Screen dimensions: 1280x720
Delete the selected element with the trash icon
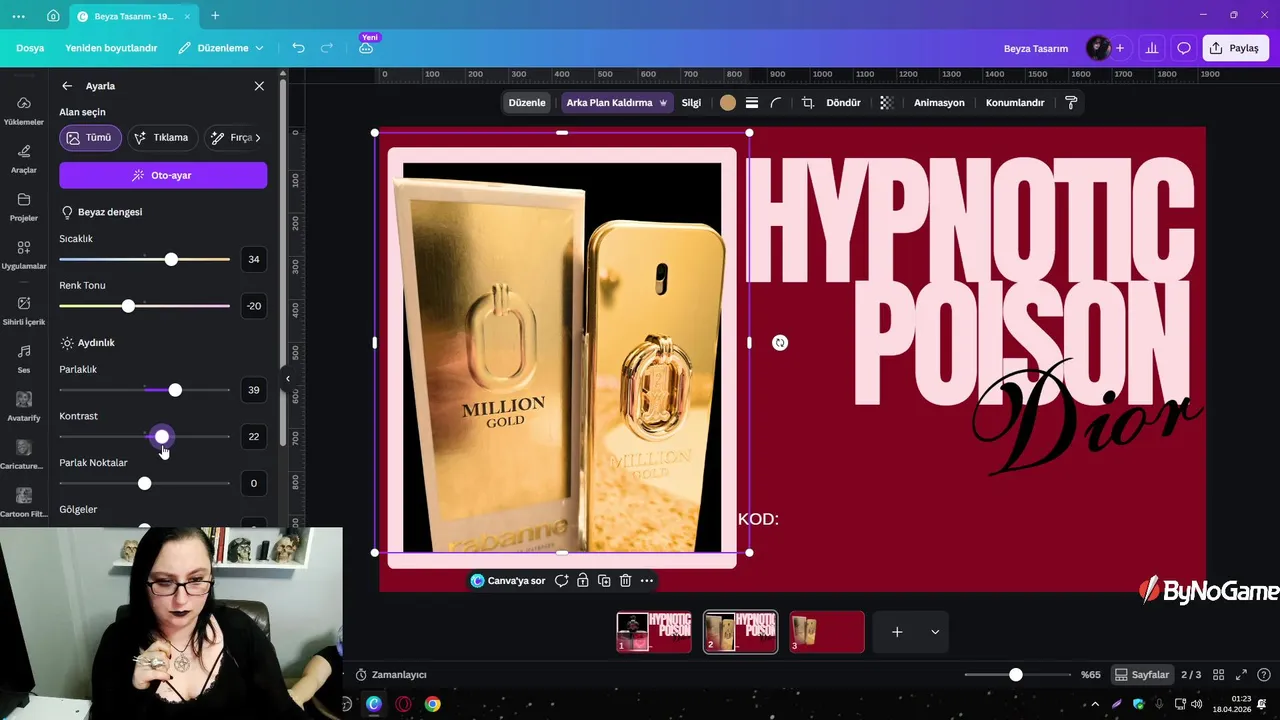coord(625,580)
